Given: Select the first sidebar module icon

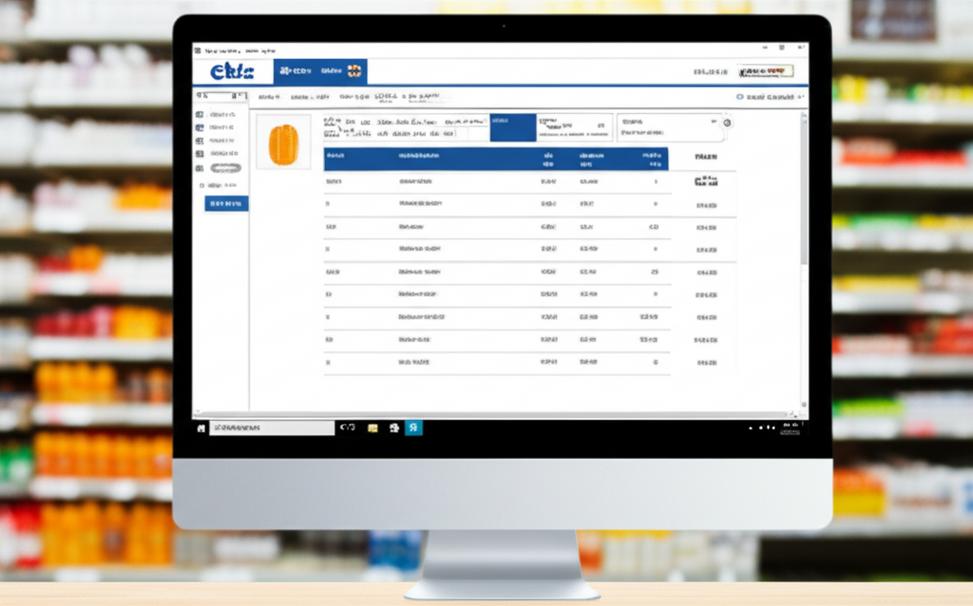Looking at the screenshot, I should (197, 116).
